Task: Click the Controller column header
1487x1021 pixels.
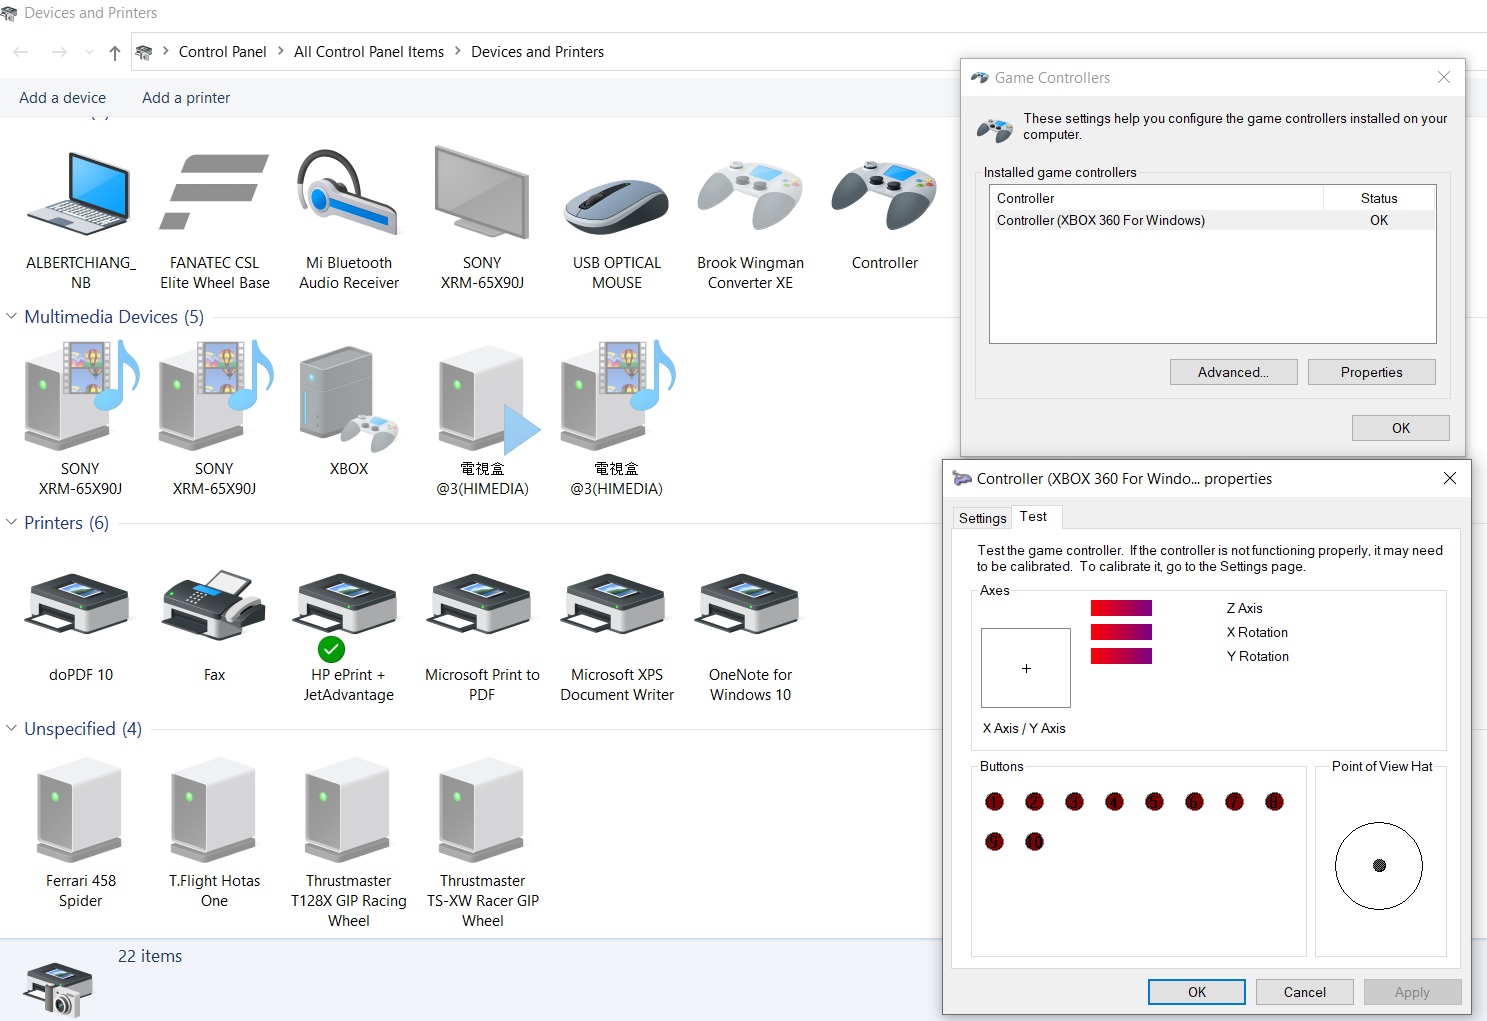Action: coord(1156,198)
